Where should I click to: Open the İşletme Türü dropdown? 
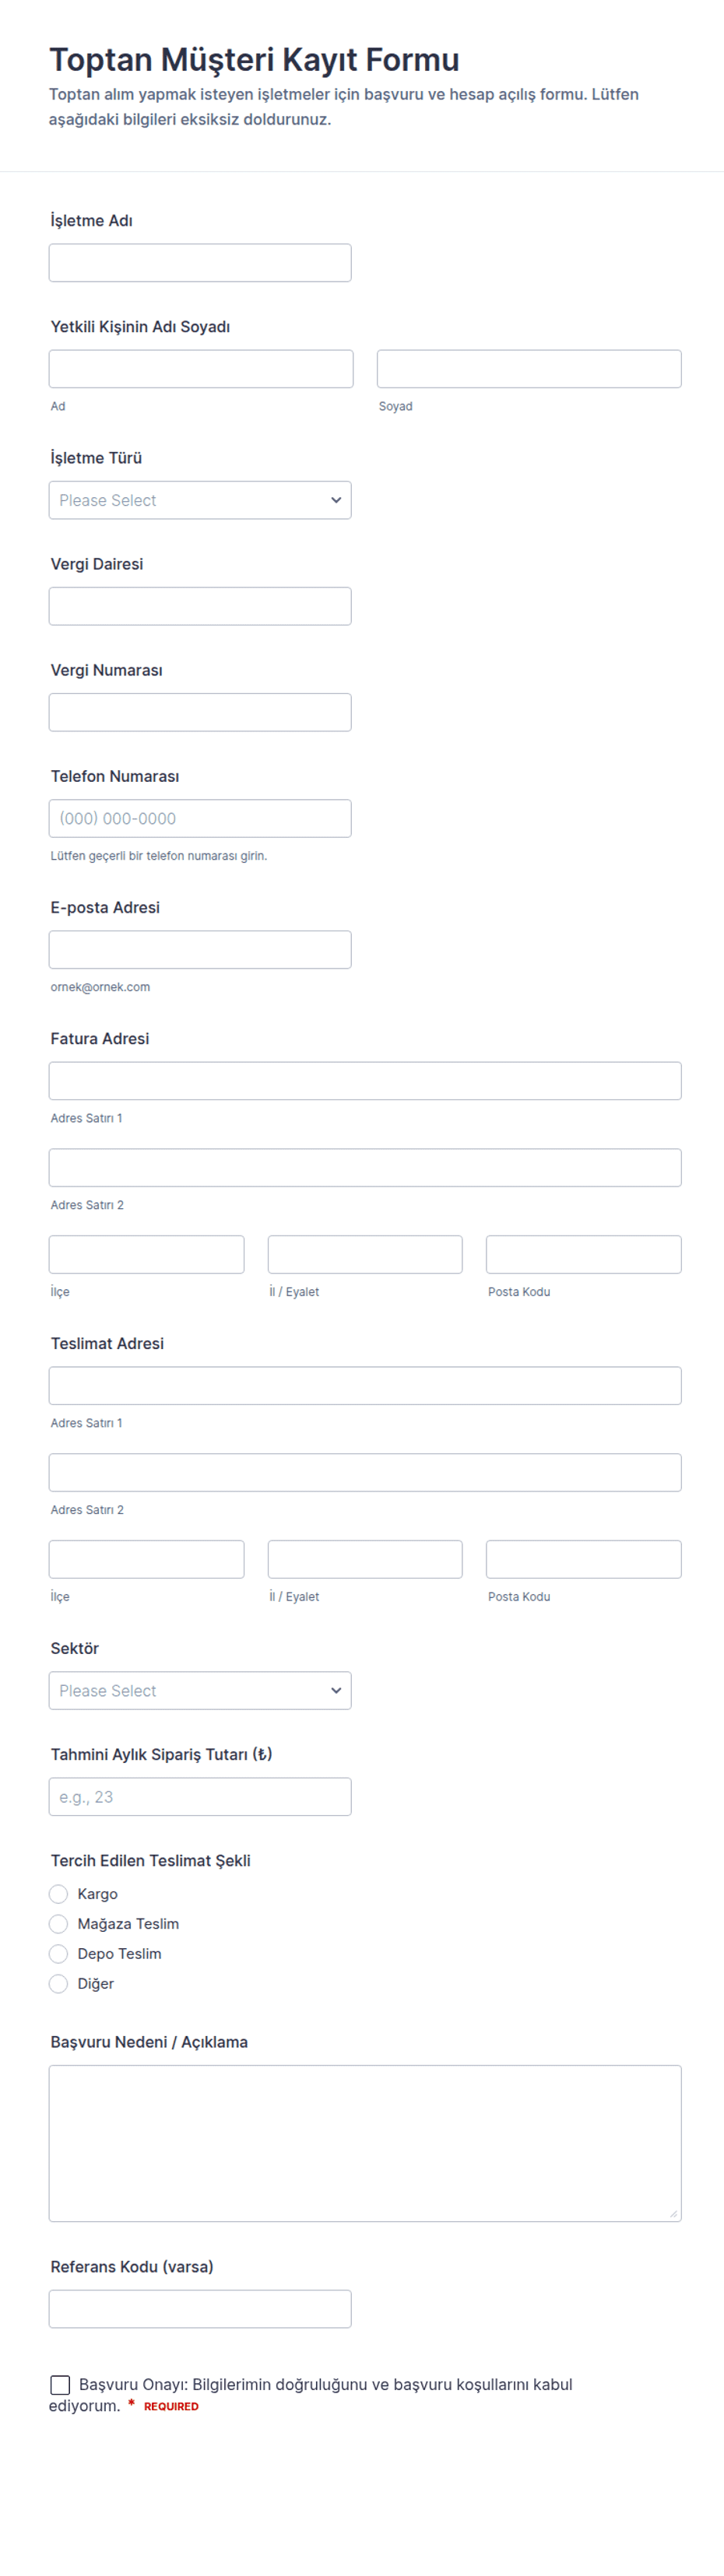(x=200, y=500)
